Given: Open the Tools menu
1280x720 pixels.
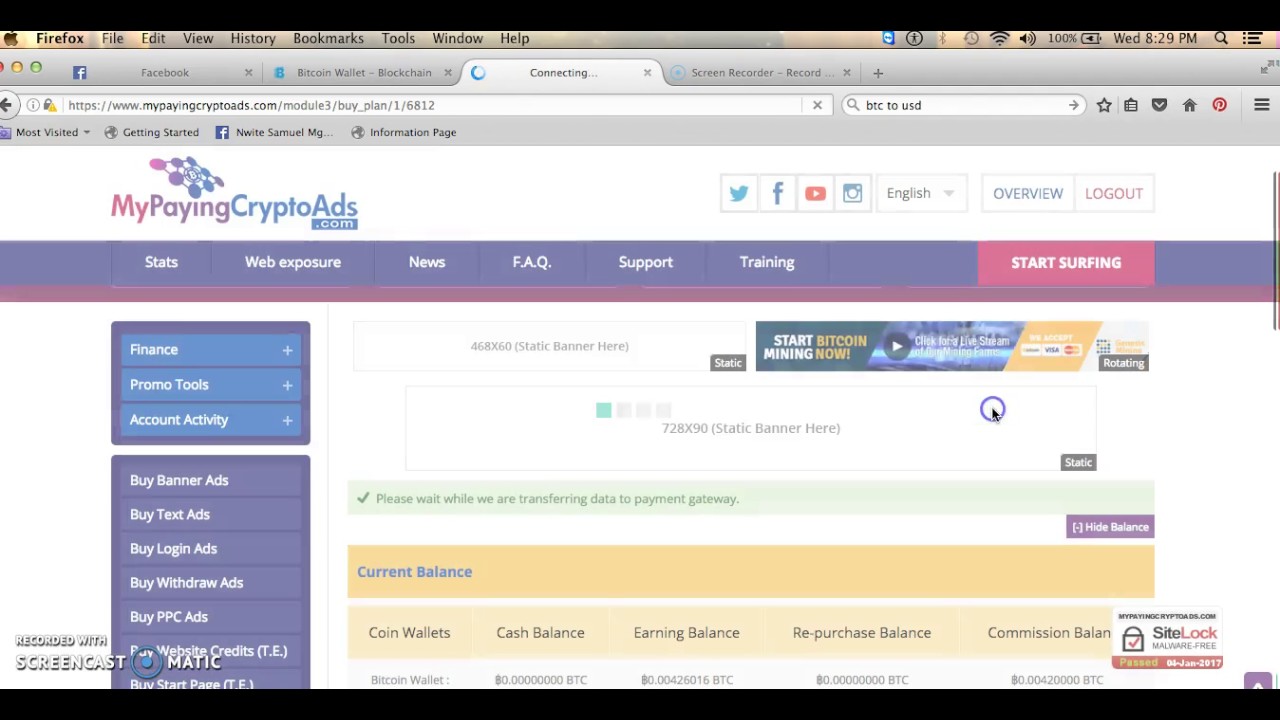Looking at the screenshot, I should [x=398, y=38].
